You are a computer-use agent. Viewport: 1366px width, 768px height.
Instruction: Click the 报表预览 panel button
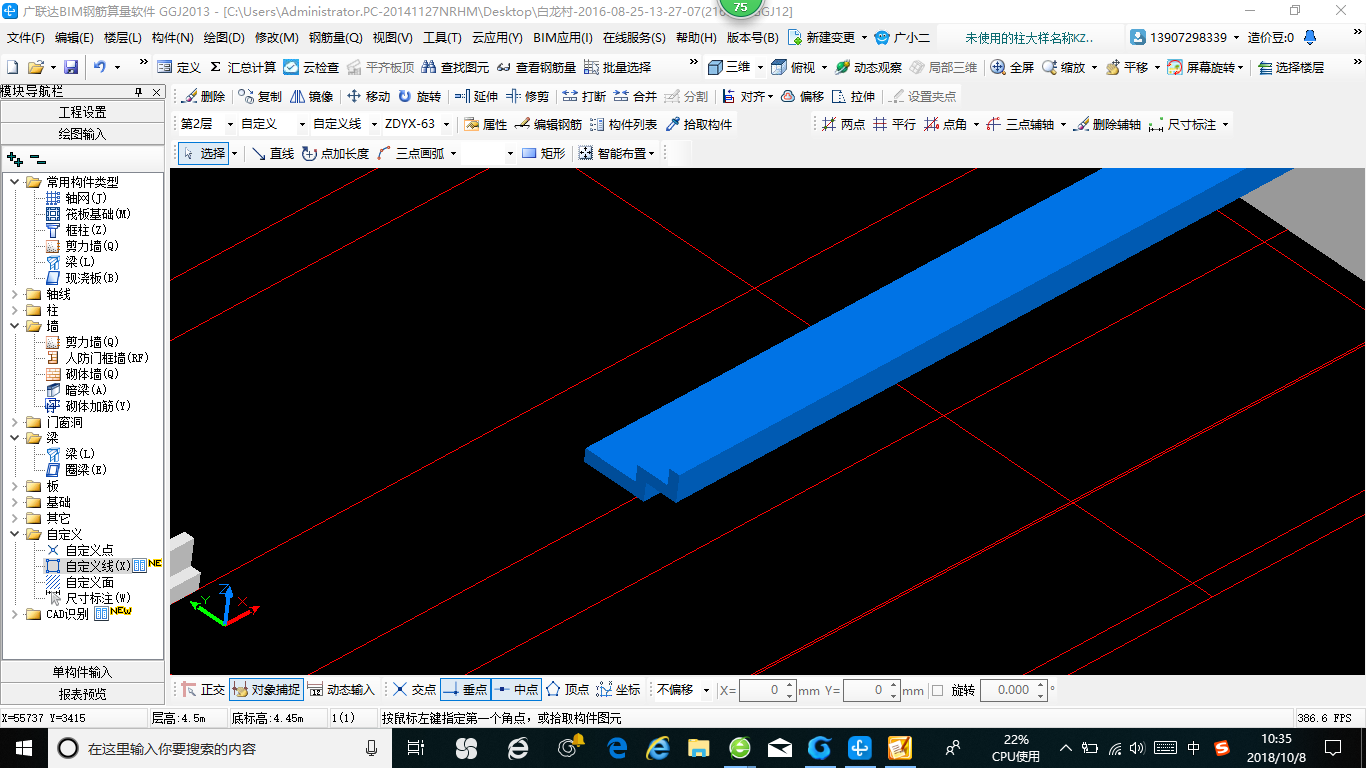(x=82, y=694)
